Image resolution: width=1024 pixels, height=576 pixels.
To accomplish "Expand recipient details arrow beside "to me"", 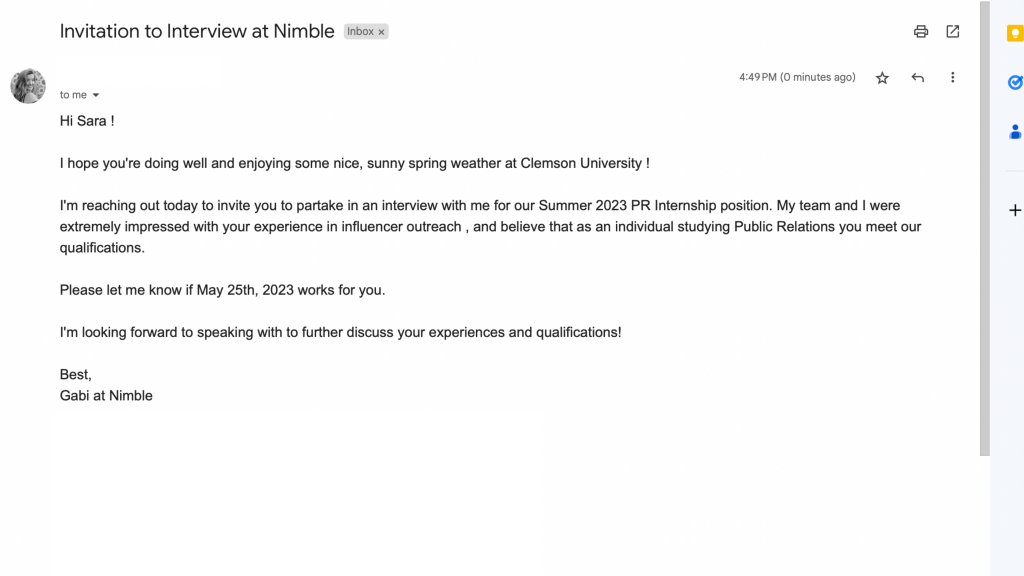I will (96, 95).
